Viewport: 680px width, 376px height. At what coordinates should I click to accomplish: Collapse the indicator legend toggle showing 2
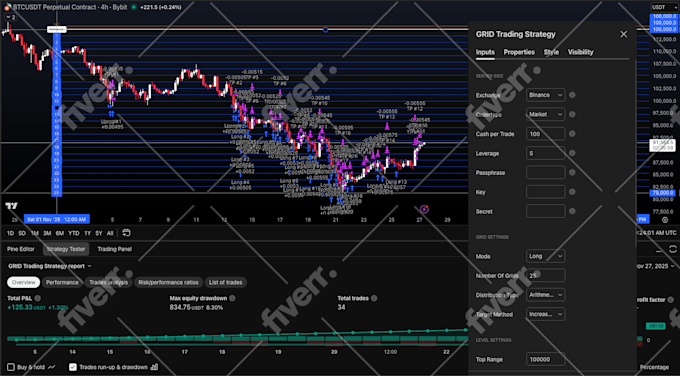[x=10, y=17]
